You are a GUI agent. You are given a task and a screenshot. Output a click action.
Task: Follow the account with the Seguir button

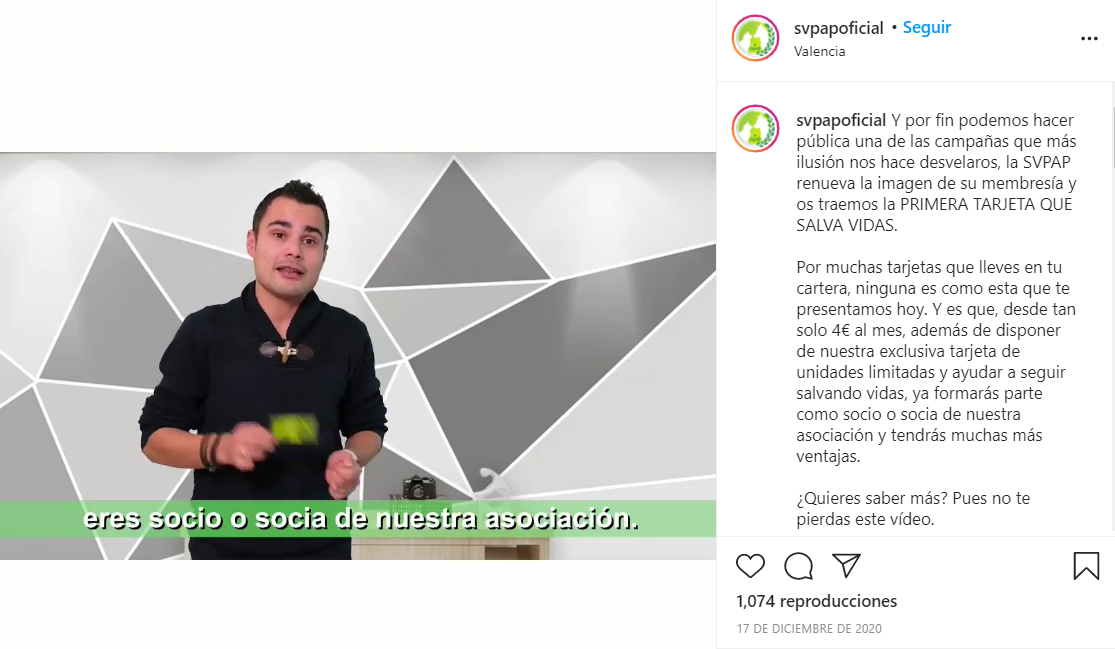pyautogui.click(x=927, y=27)
